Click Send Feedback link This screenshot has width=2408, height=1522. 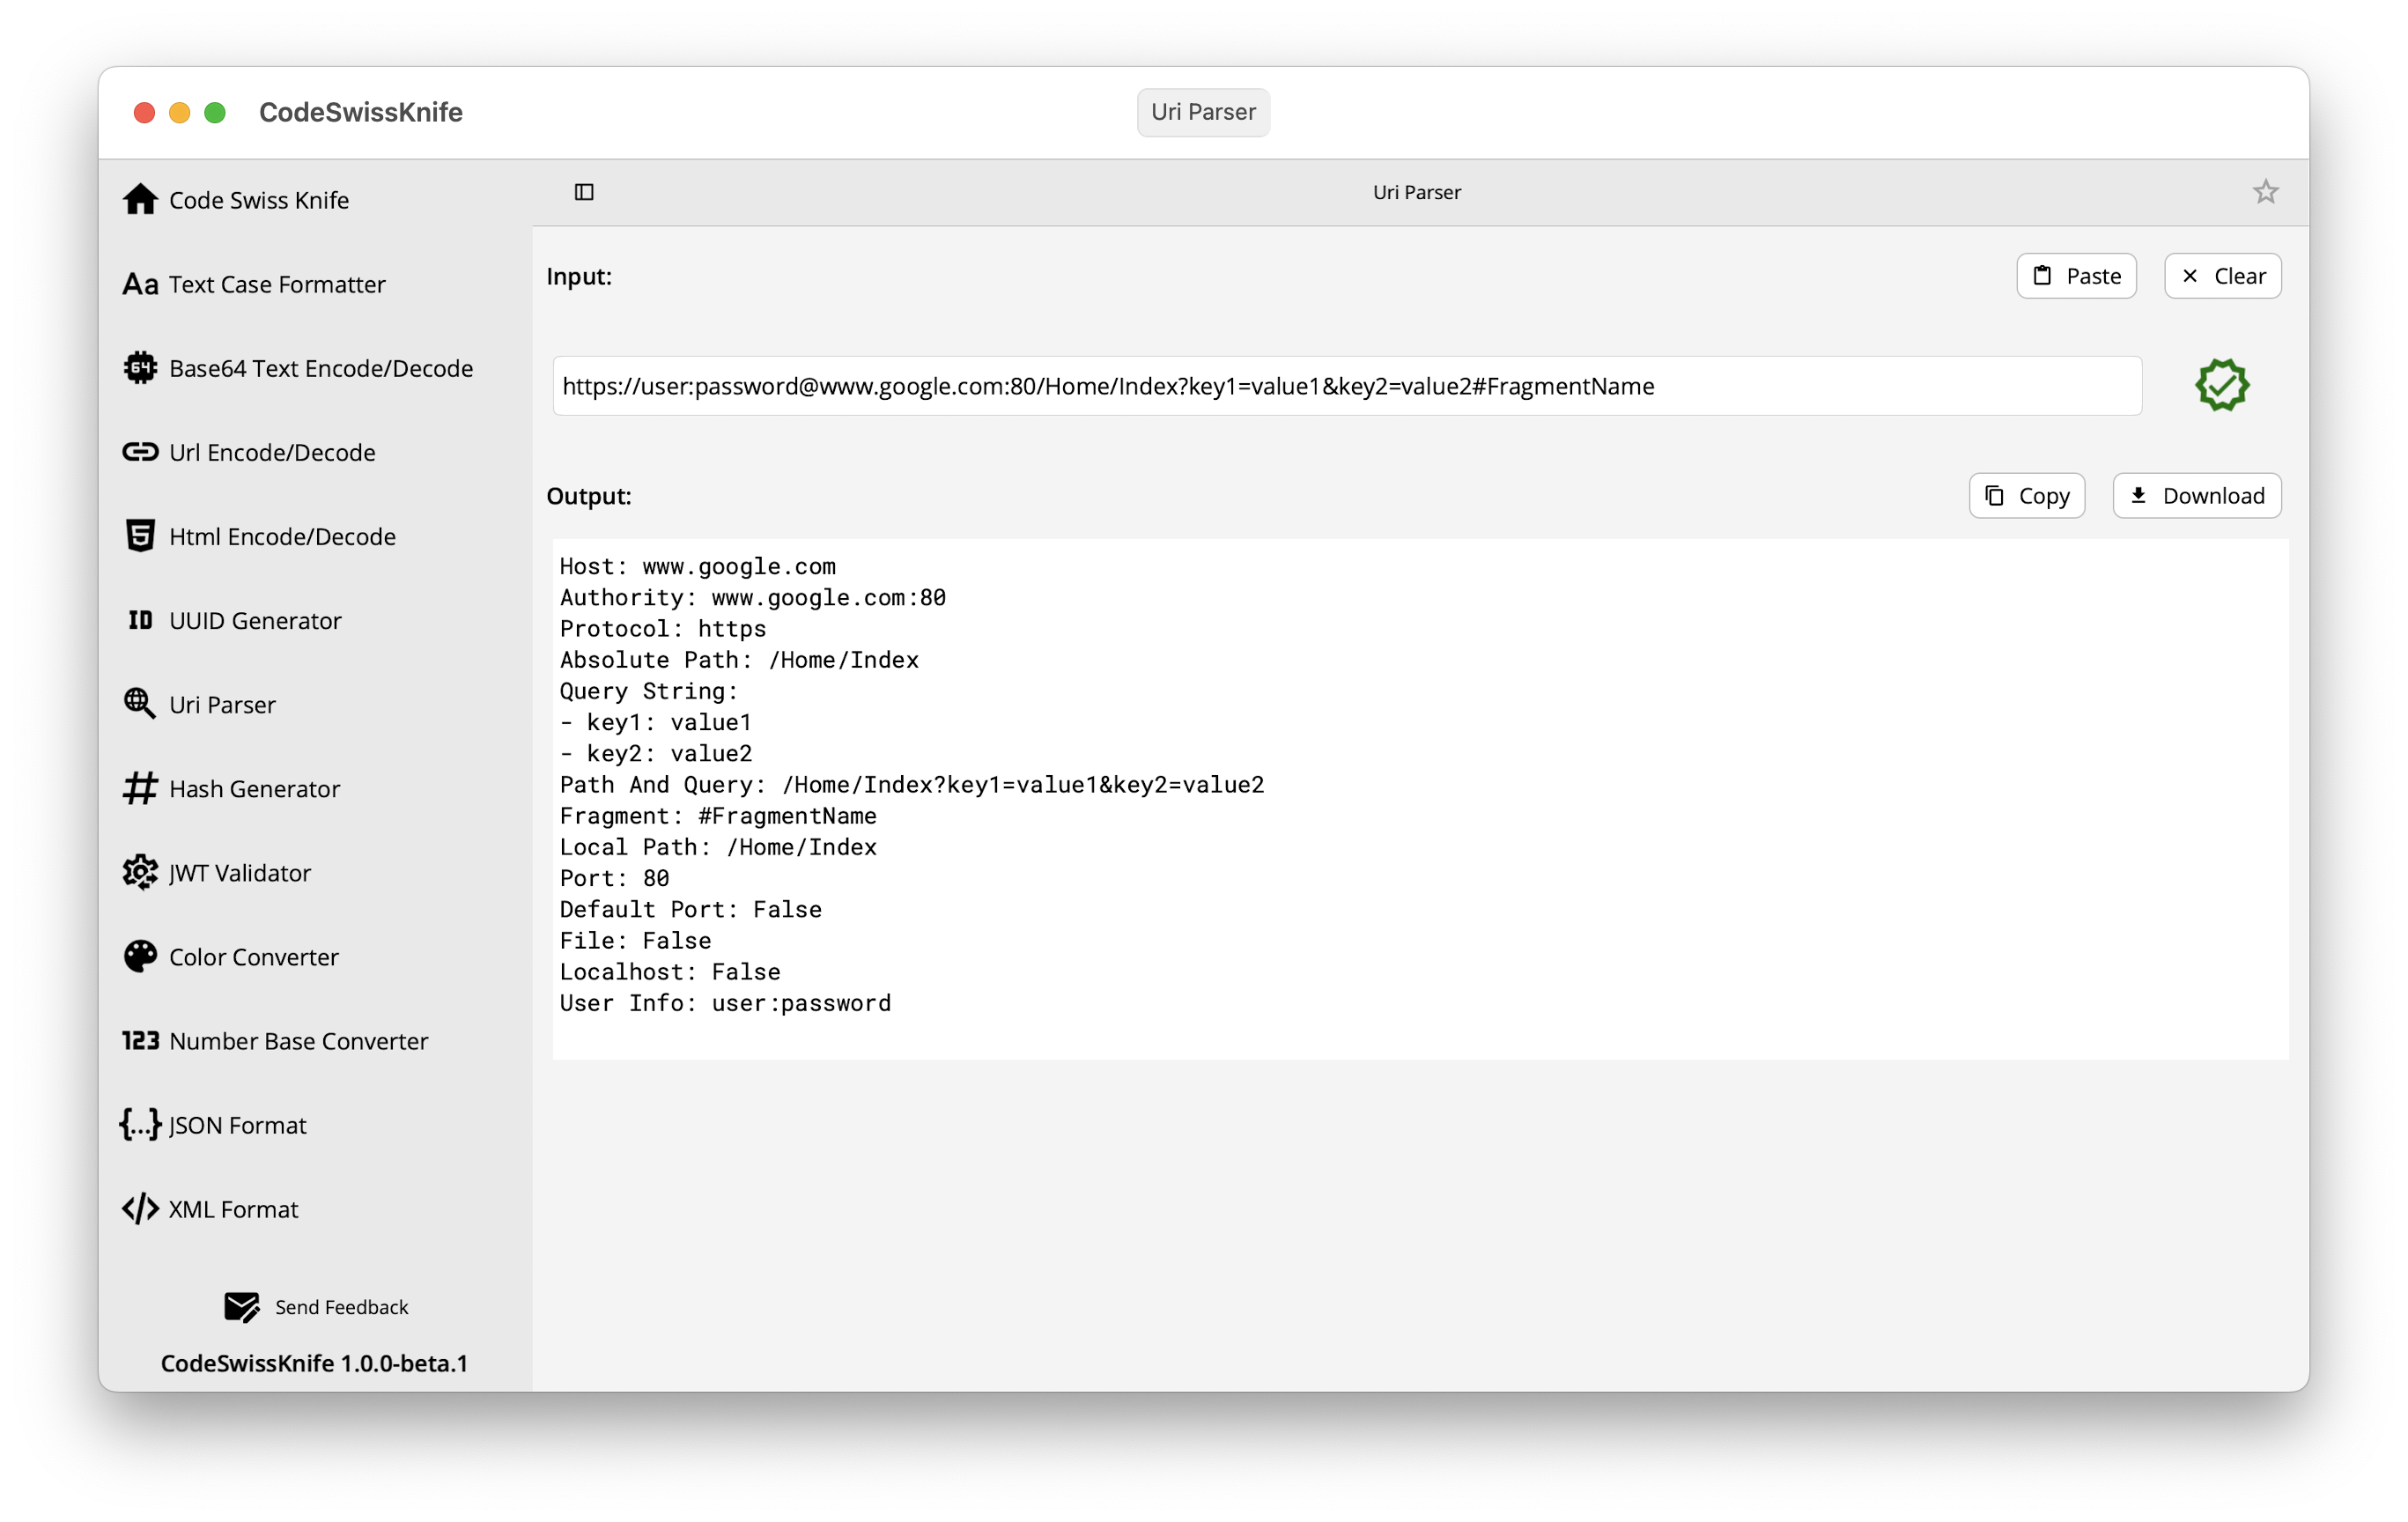[x=341, y=1307]
